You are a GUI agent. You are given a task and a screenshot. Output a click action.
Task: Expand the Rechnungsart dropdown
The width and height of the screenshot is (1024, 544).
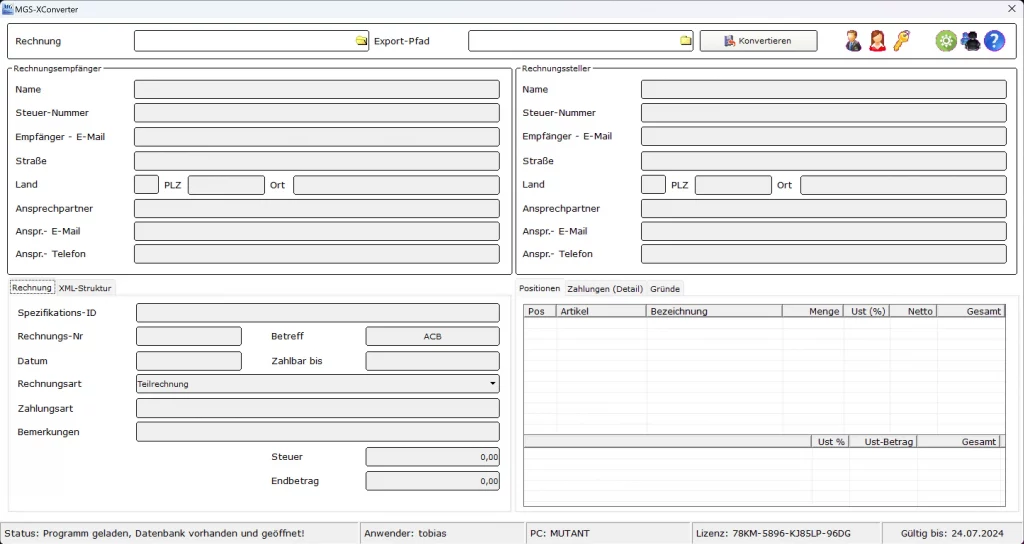click(492, 384)
